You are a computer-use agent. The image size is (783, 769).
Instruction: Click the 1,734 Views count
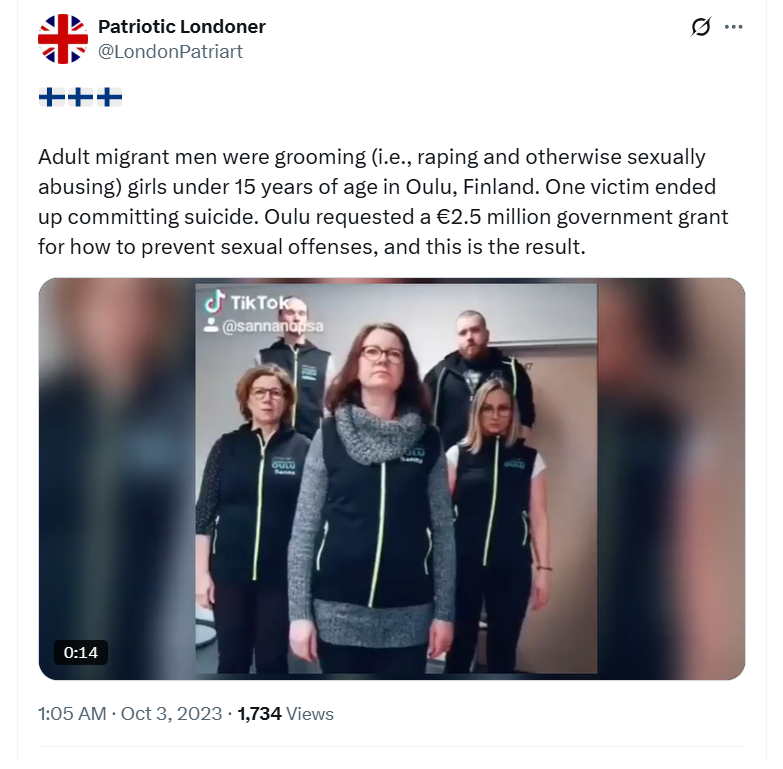[286, 714]
